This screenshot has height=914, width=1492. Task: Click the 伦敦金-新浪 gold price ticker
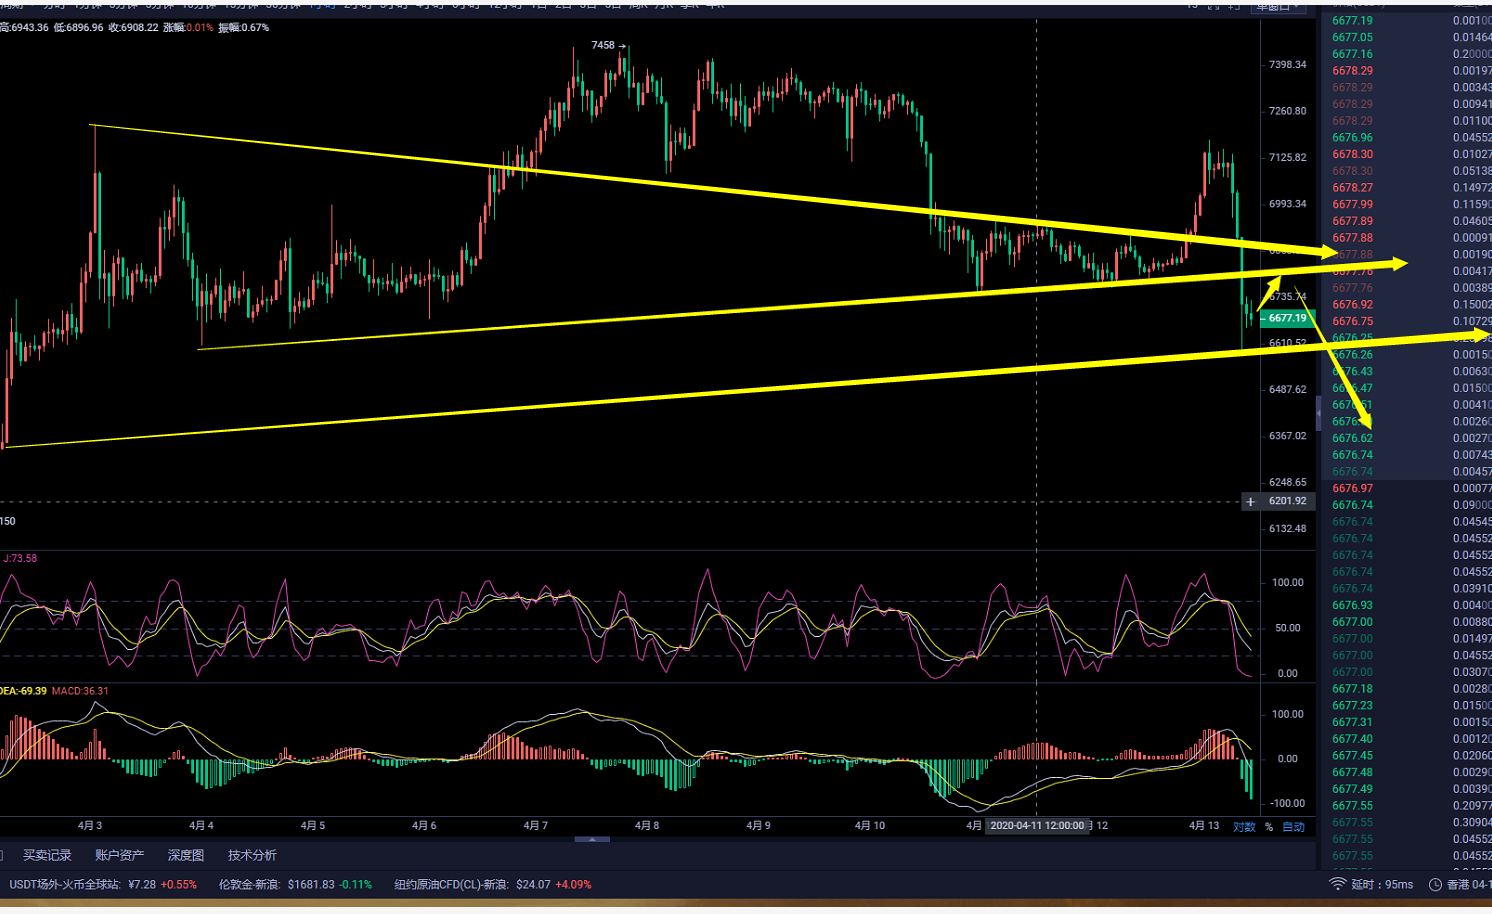point(295,884)
